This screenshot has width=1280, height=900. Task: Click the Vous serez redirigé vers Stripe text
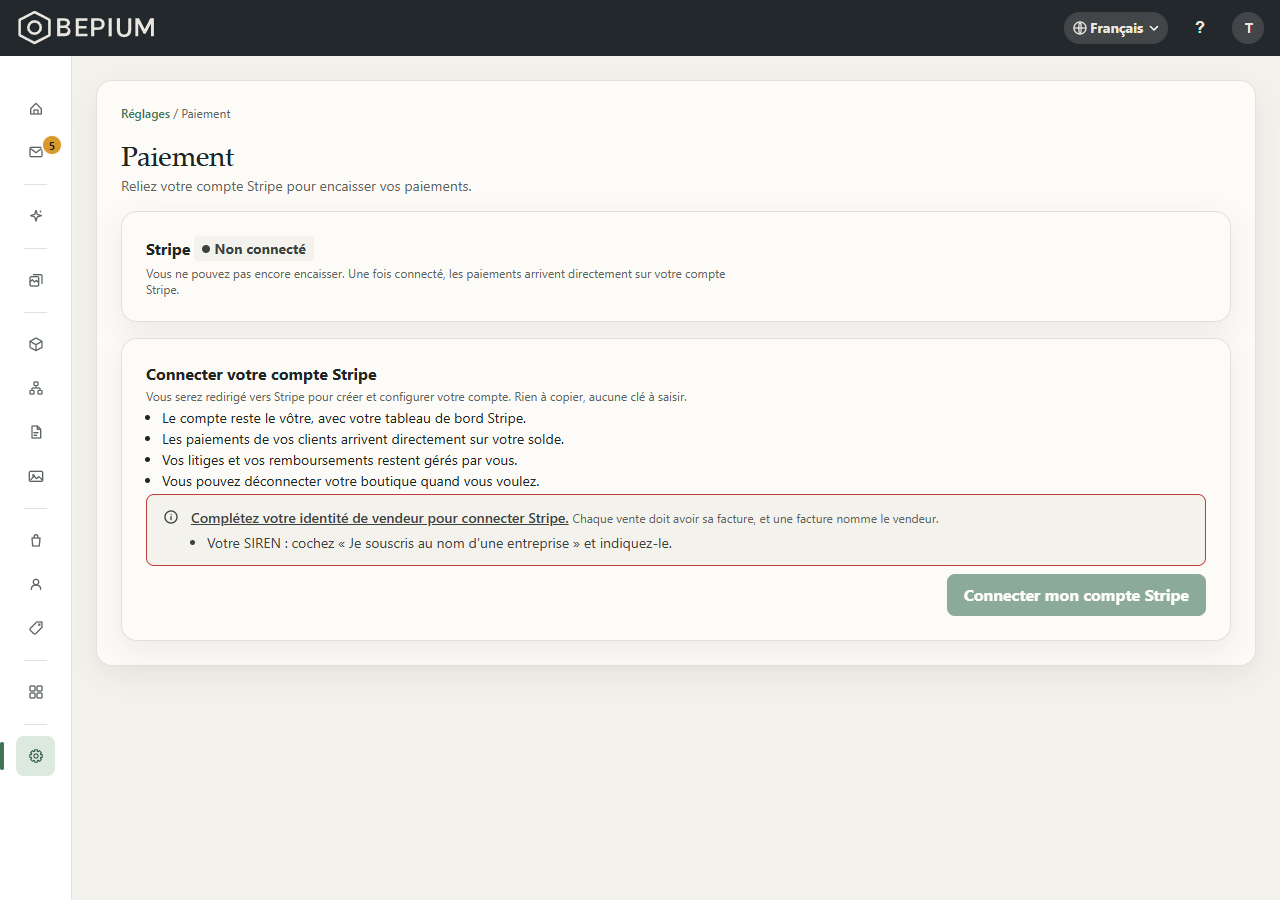[416, 397]
